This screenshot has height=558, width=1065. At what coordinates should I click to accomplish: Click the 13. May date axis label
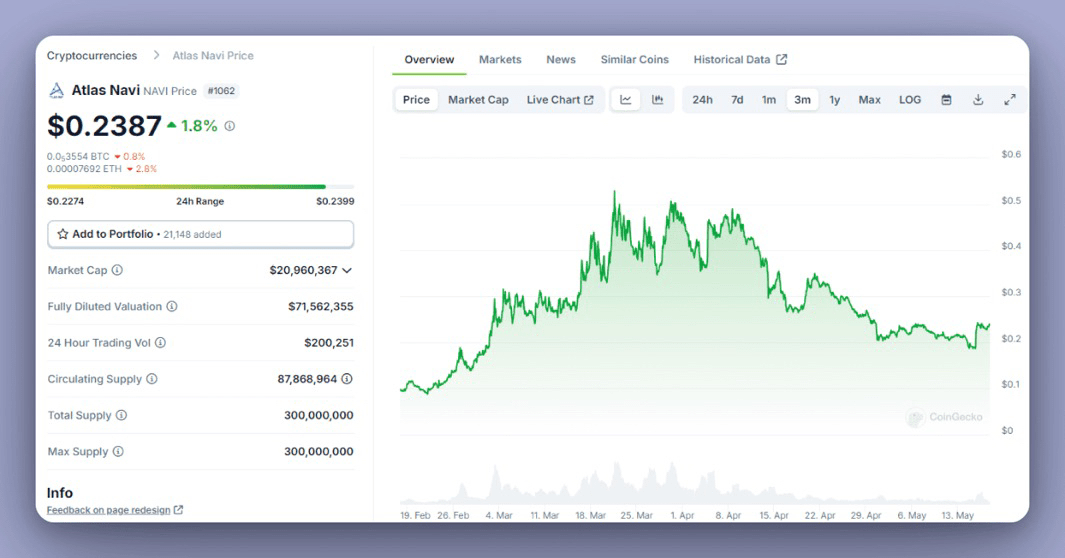pyautogui.click(x=958, y=515)
